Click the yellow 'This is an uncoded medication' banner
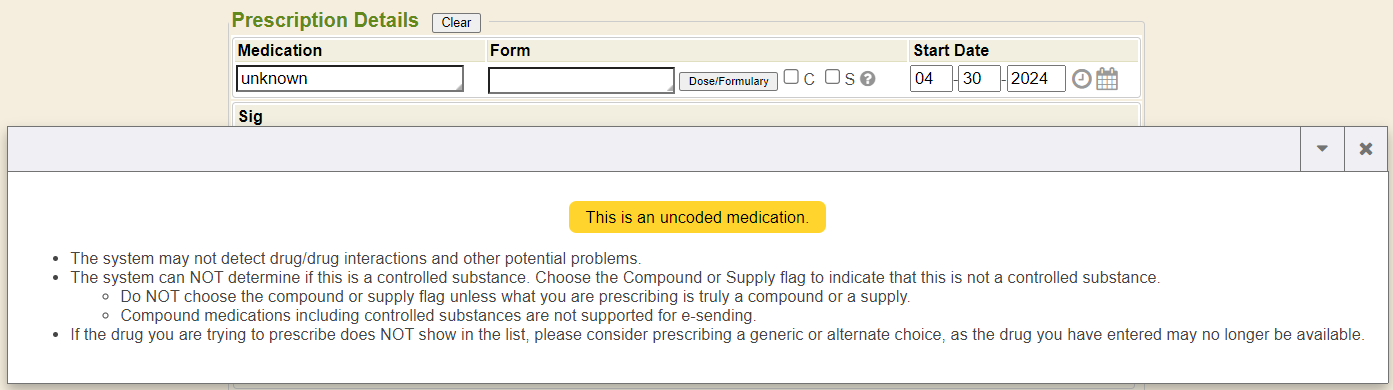 click(x=697, y=217)
